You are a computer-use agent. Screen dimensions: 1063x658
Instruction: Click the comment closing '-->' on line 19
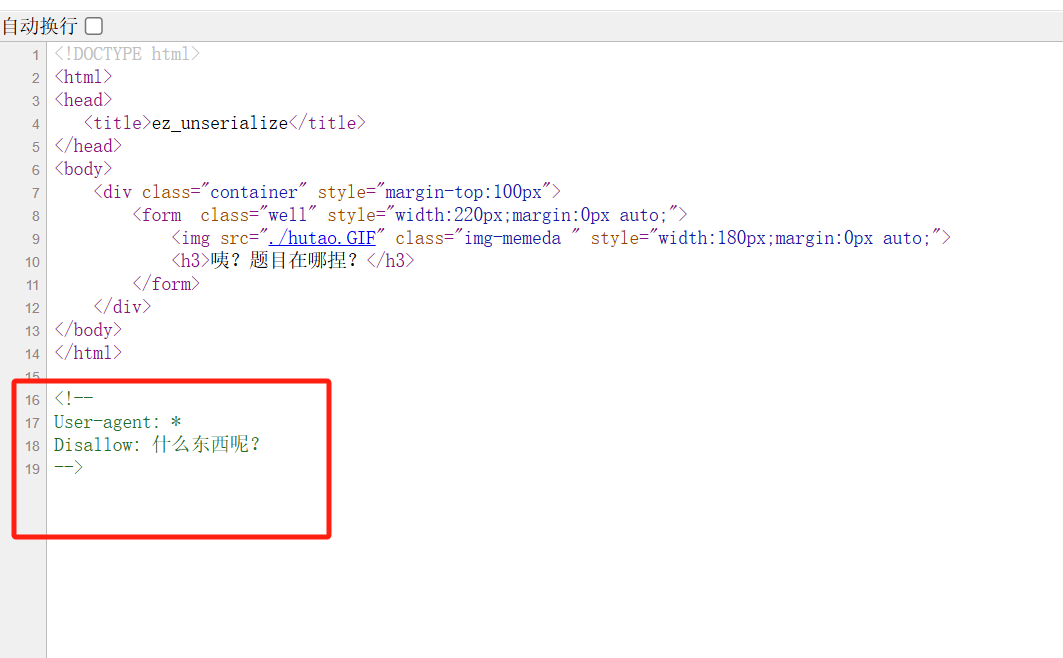pos(68,468)
